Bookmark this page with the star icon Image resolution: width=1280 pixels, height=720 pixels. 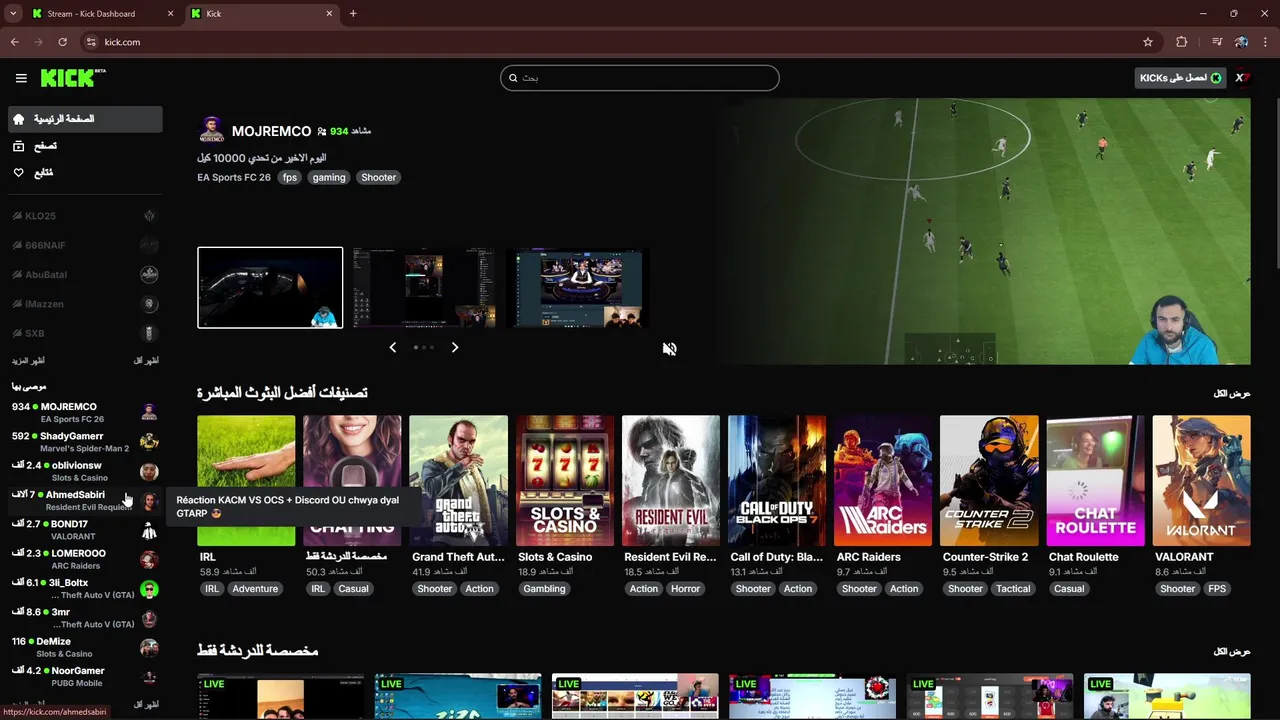(x=1148, y=42)
